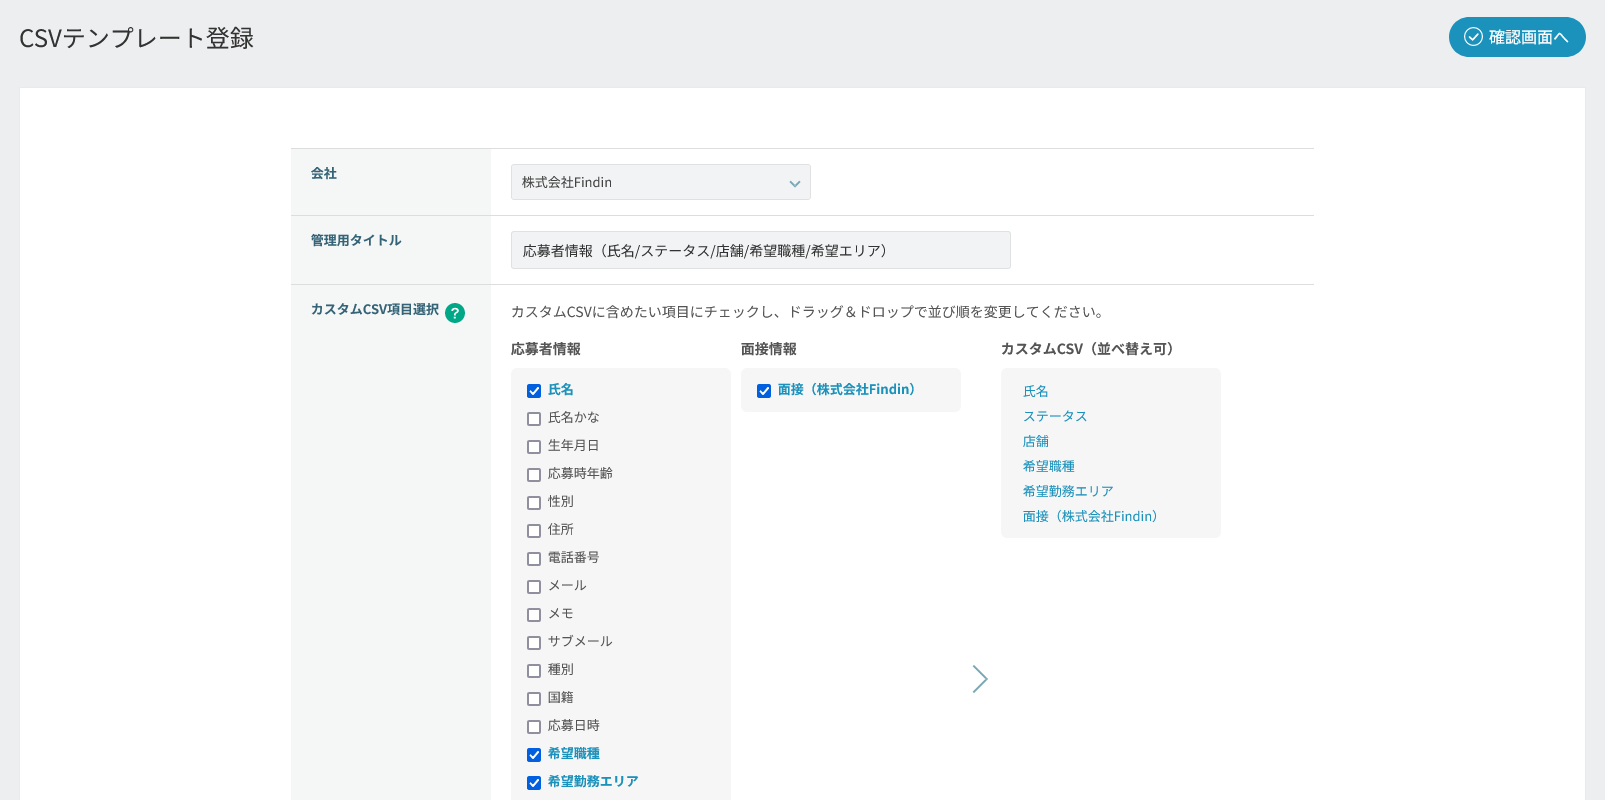
Task: Tick the 電話番号 checkbox
Action: pos(534,559)
